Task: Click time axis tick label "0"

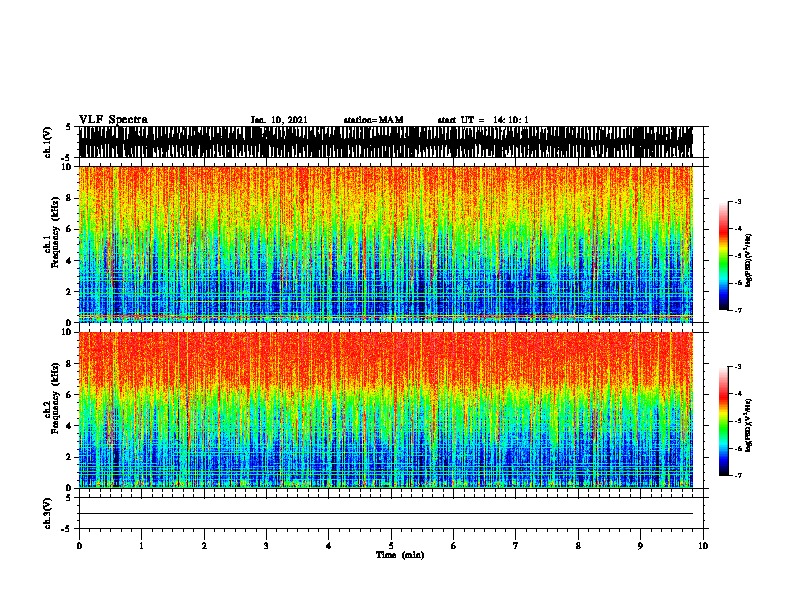Action: point(79,546)
